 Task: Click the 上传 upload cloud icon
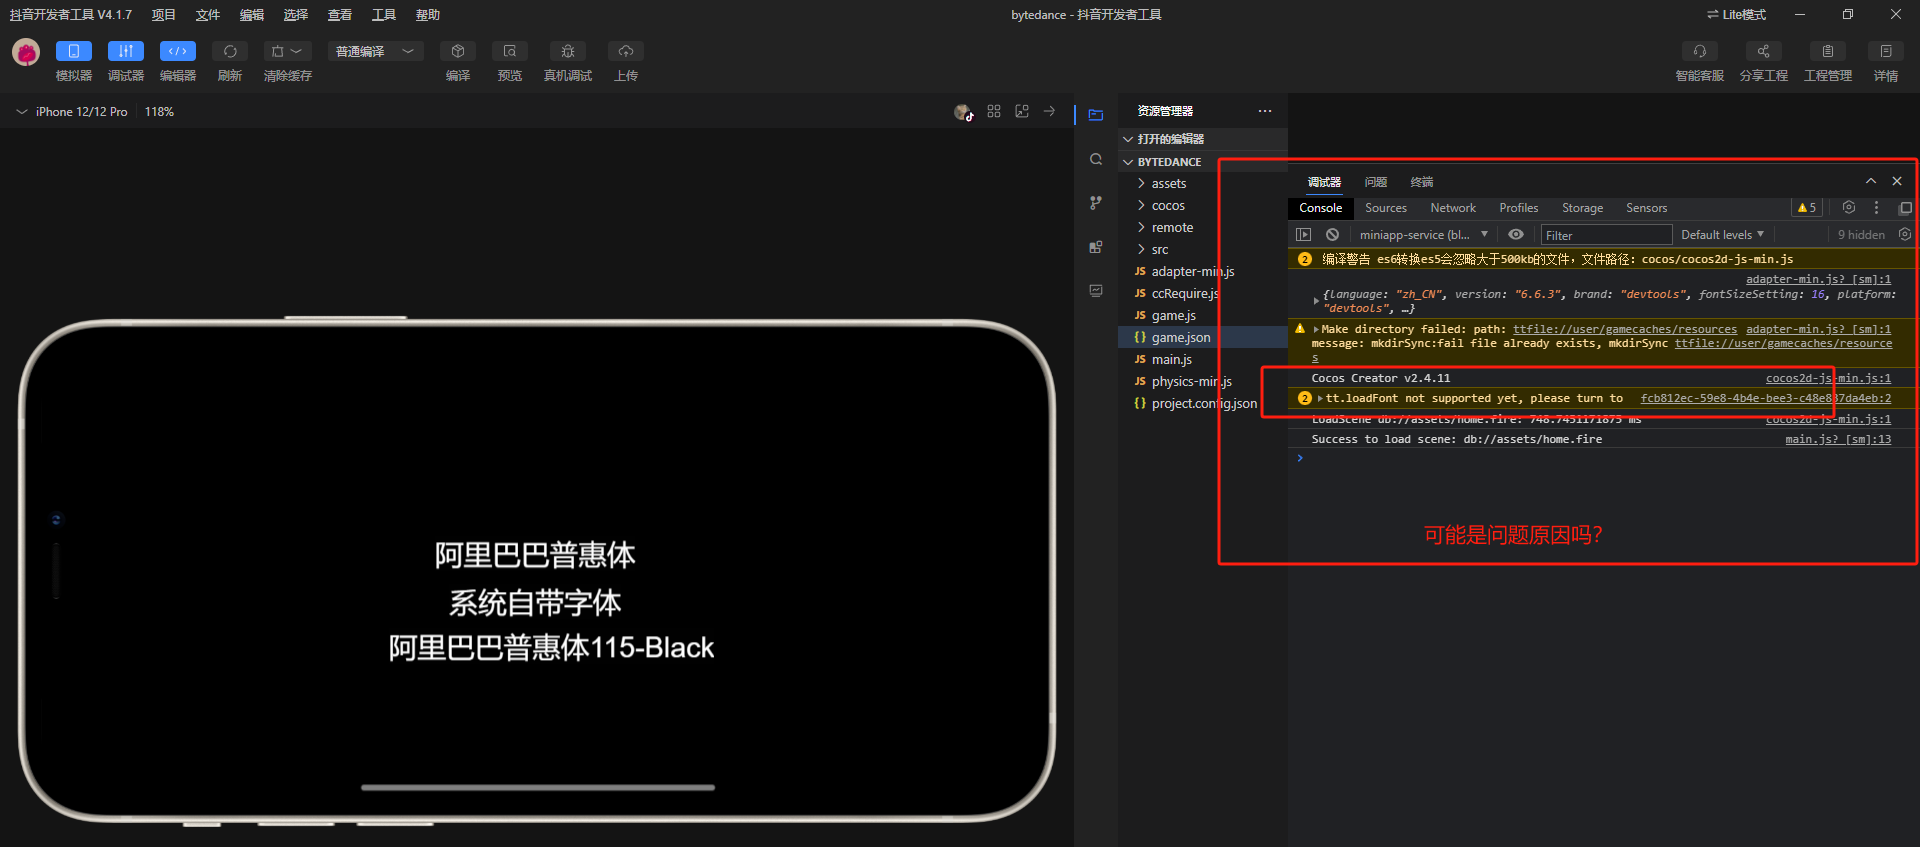626,51
